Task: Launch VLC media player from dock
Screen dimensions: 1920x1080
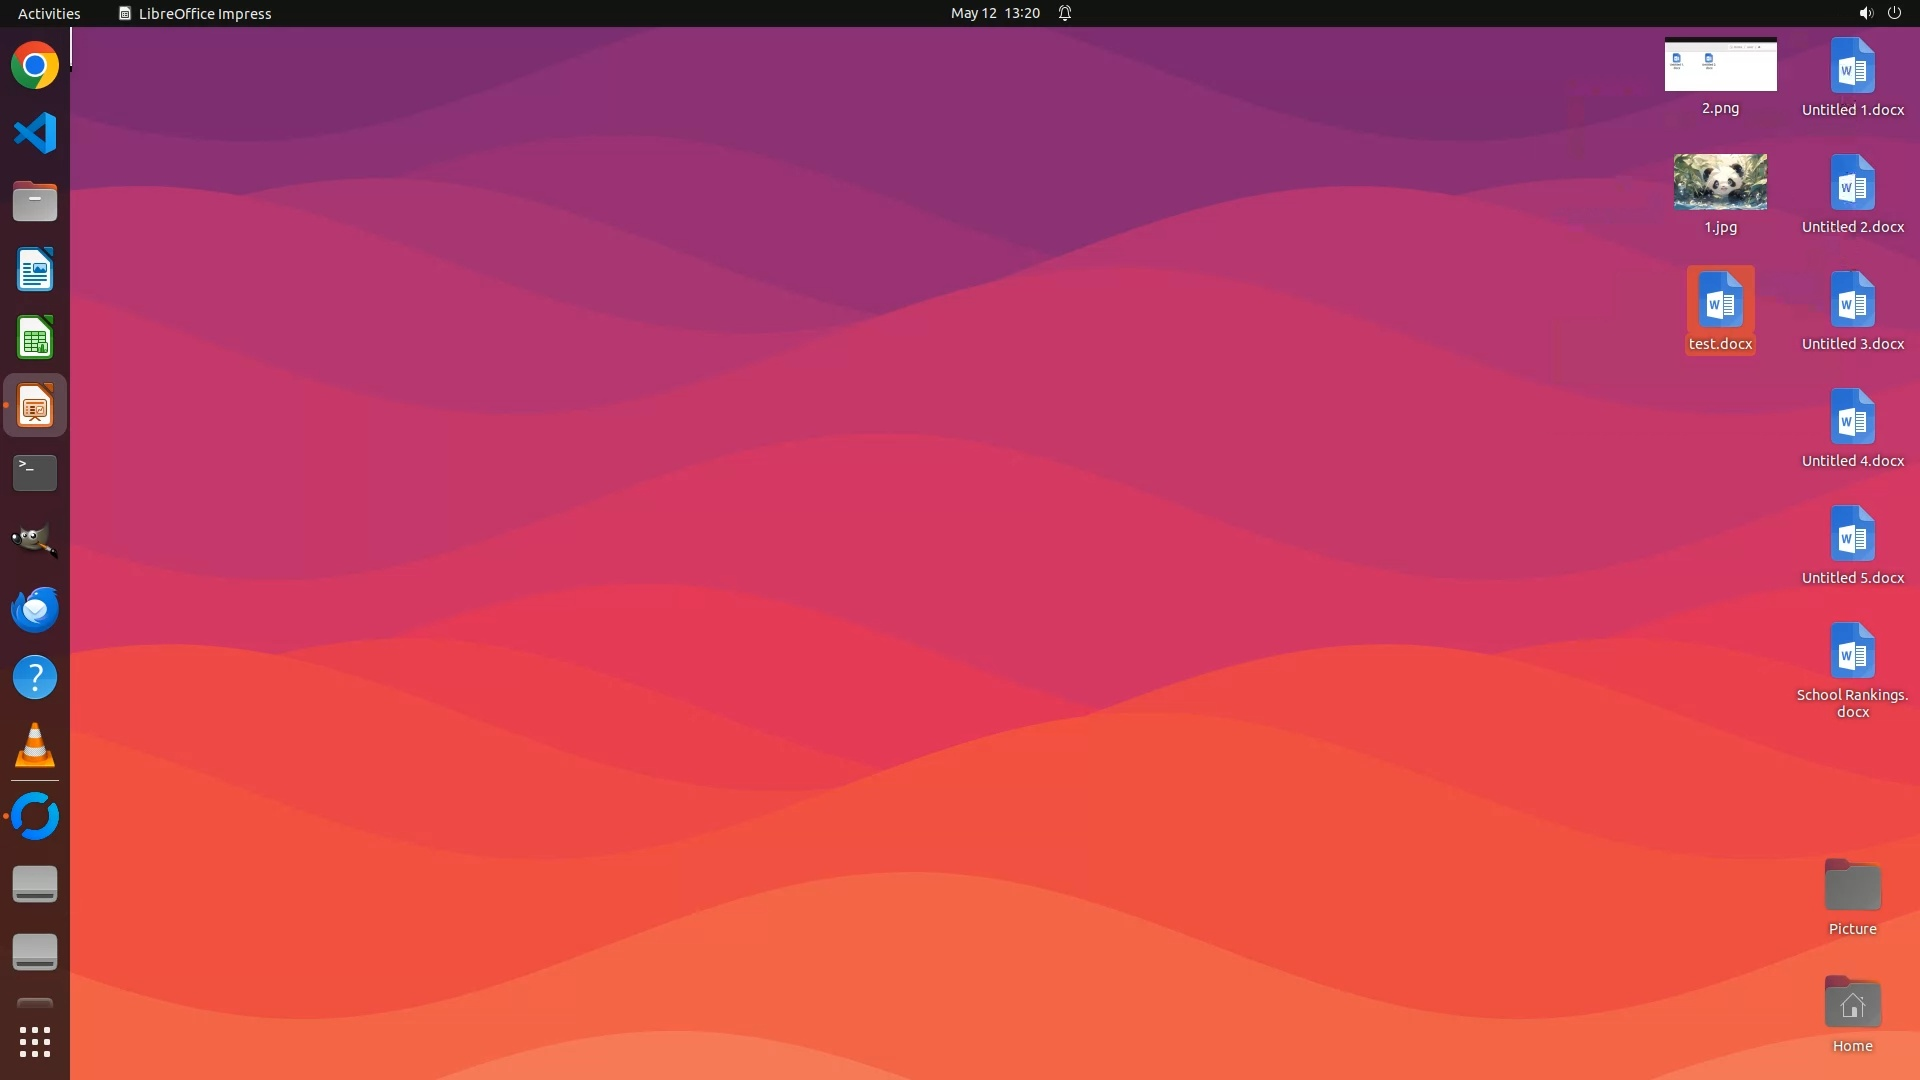Action: (35, 745)
